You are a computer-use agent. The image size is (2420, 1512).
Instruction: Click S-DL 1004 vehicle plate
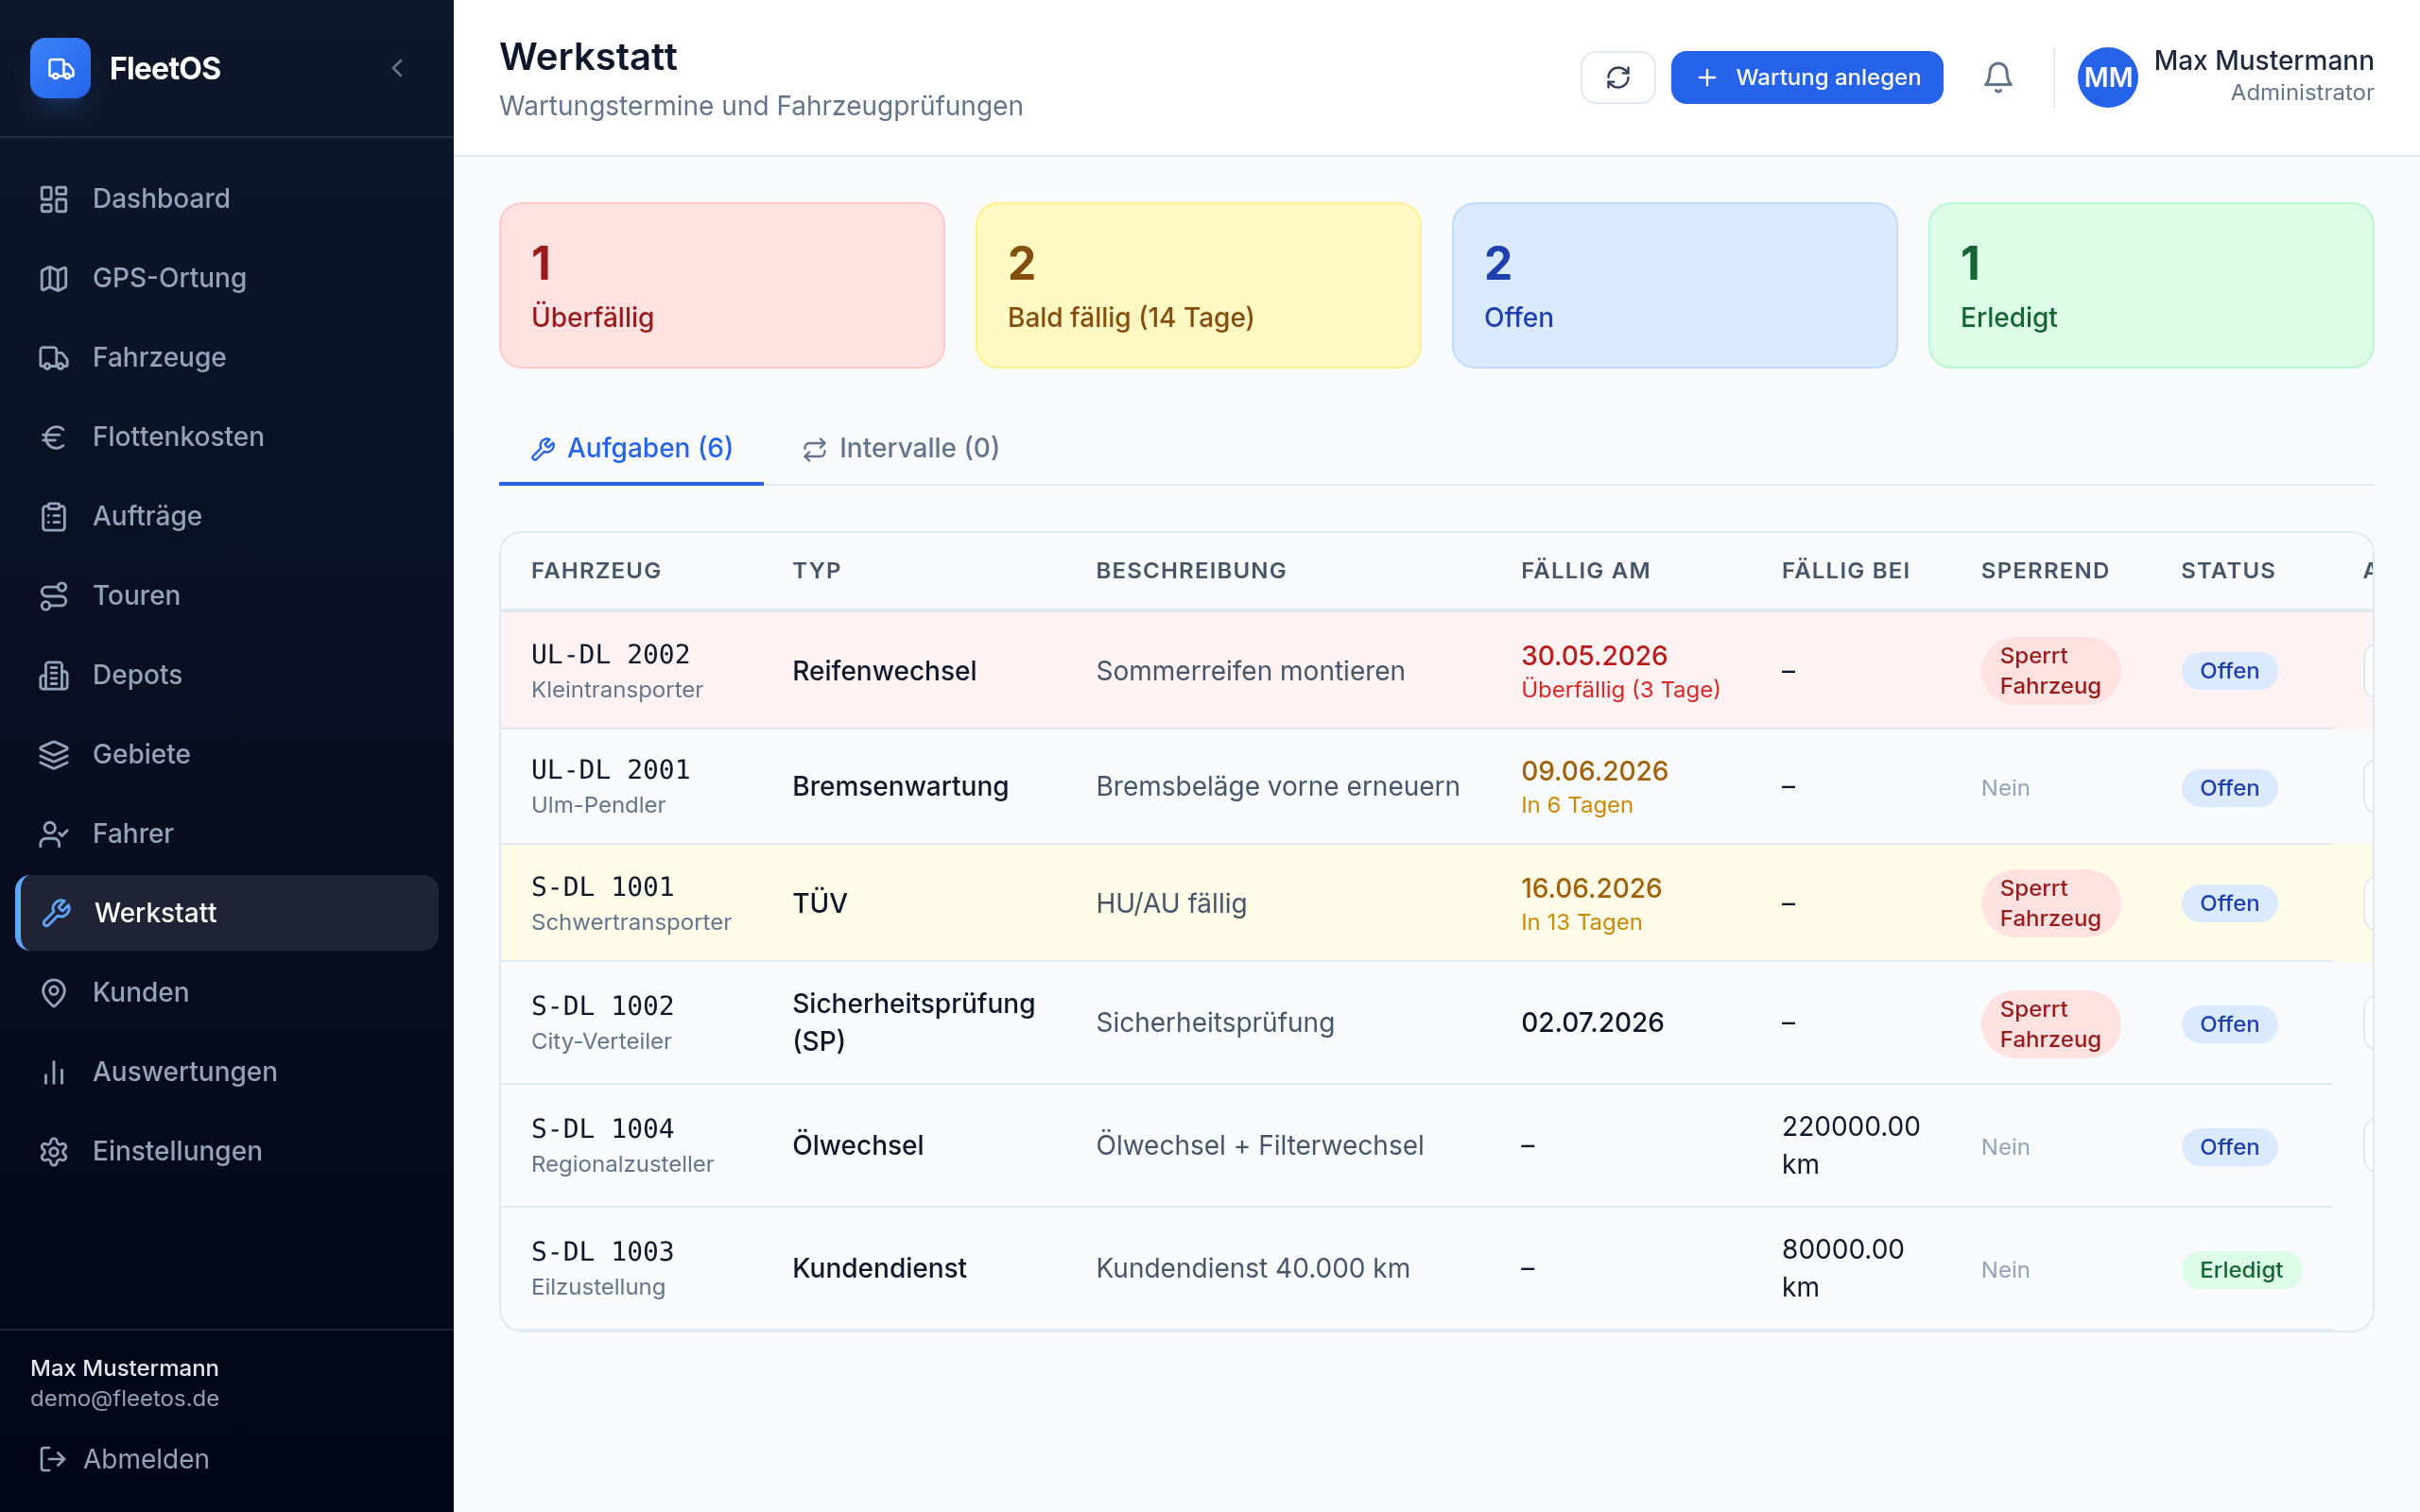tap(602, 1129)
